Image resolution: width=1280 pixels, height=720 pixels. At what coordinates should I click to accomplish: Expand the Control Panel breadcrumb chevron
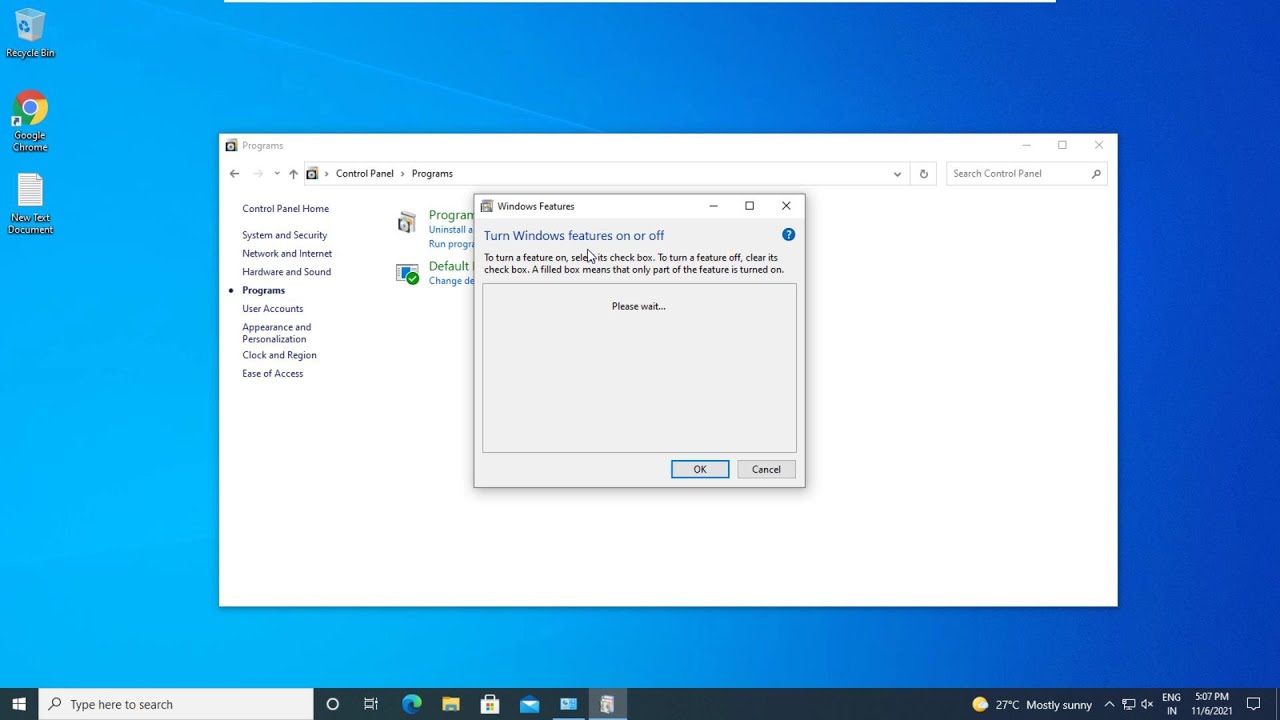[403, 174]
